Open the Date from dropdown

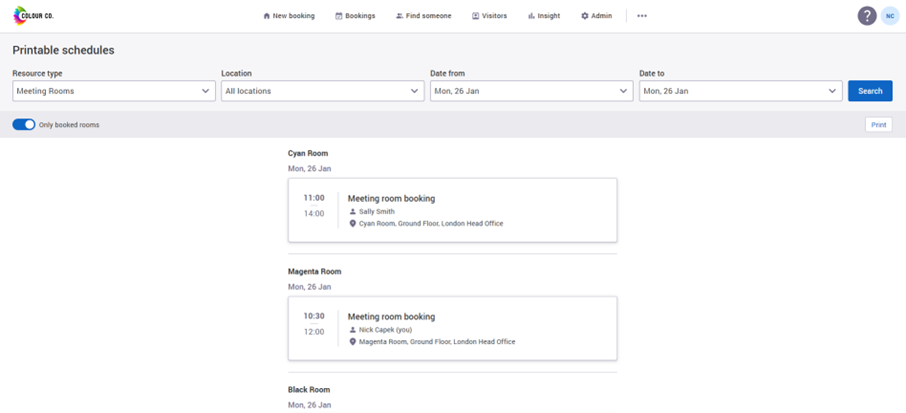(x=532, y=91)
